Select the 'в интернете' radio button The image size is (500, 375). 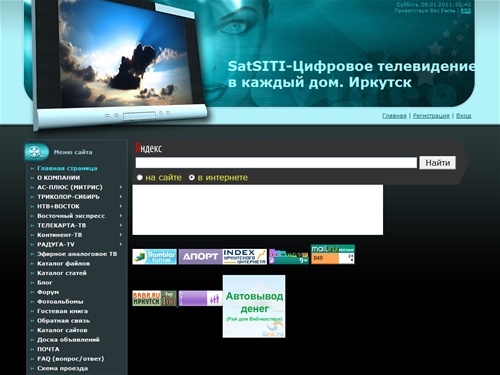(x=192, y=178)
